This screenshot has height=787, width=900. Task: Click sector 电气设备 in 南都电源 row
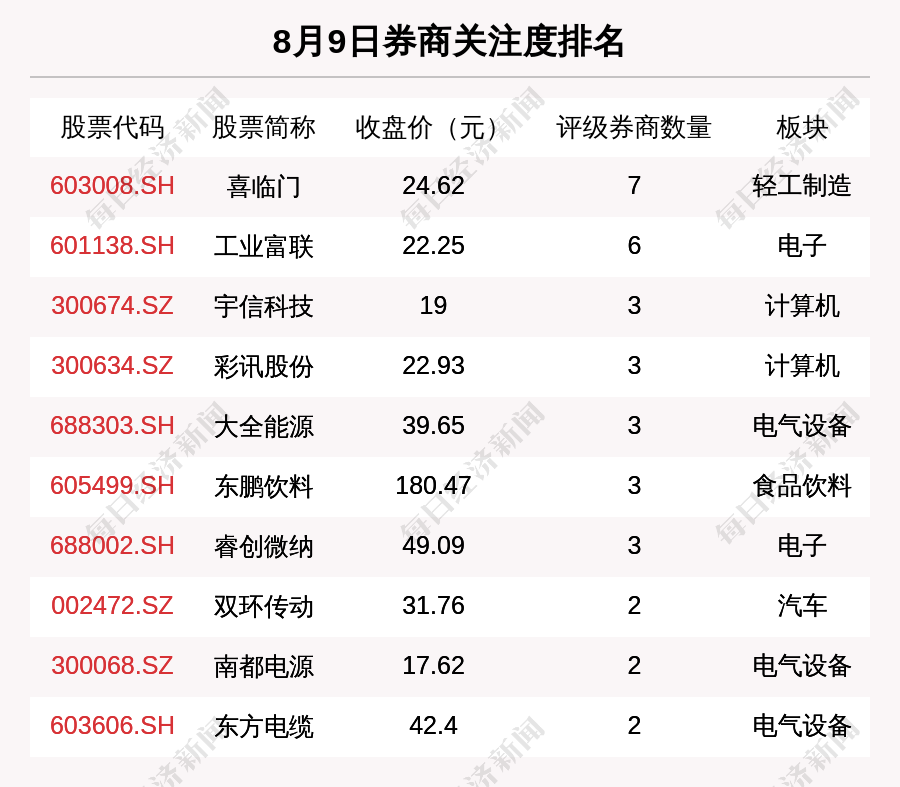point(802,666)
